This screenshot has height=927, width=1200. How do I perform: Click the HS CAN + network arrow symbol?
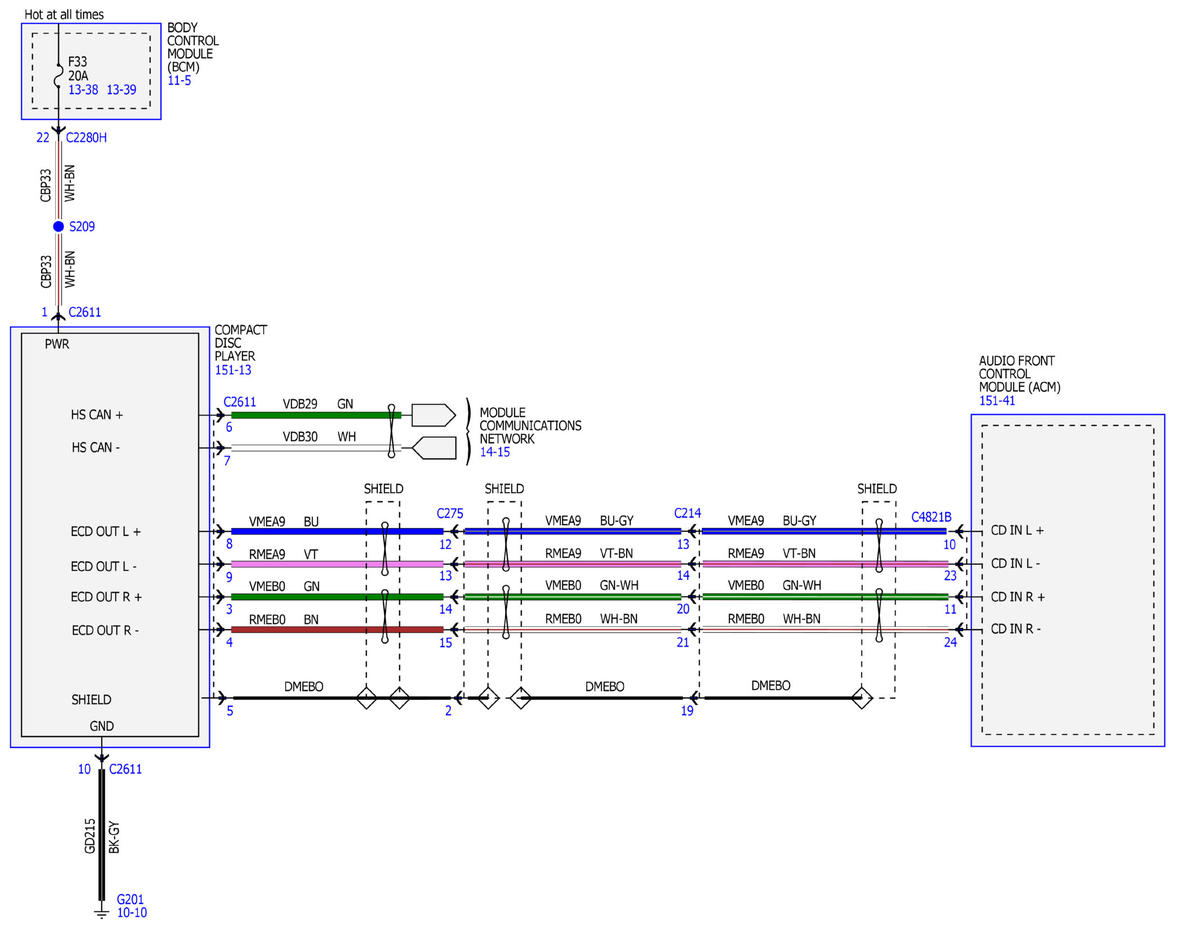click(x=433, y=414)
